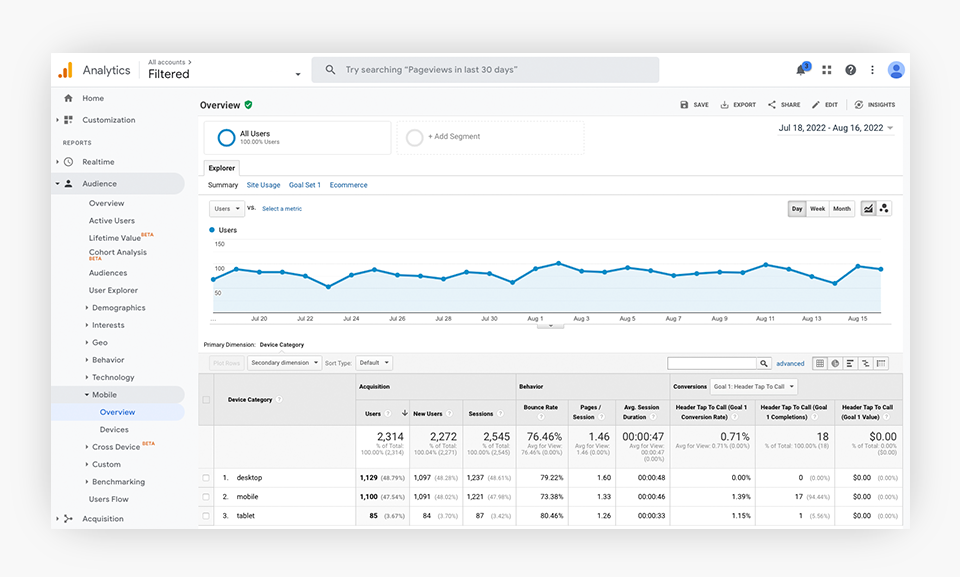
Task: Open Insights panel
Action: pyautogui.click(x=874, y=105)
